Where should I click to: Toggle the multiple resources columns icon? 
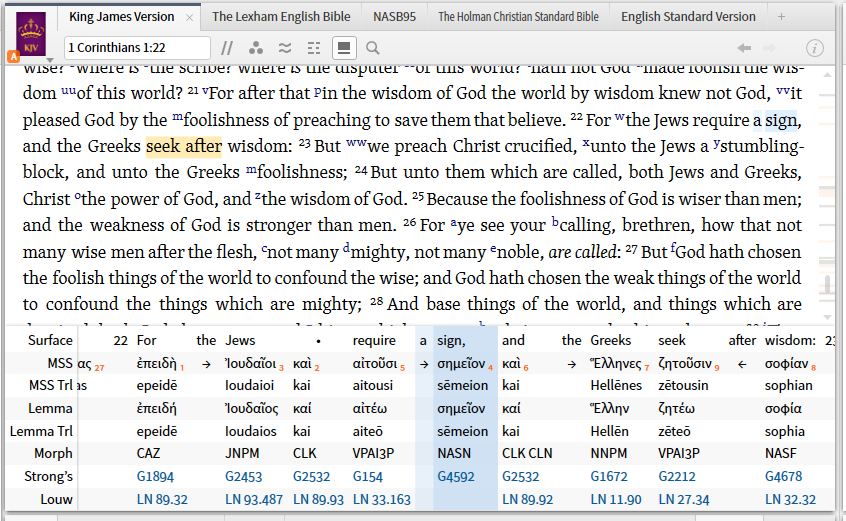tap(313, 48)
